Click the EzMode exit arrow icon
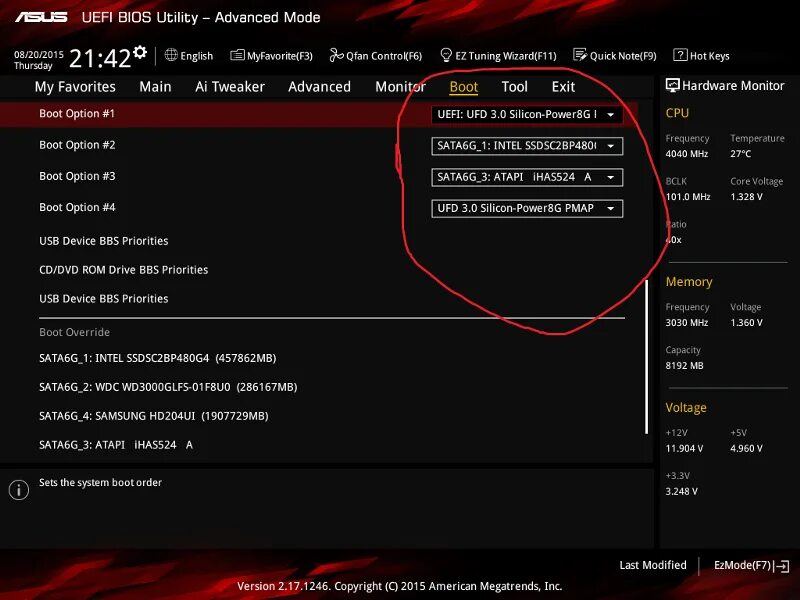The height and width of the screenshot is (600, 800). (782, 566)
